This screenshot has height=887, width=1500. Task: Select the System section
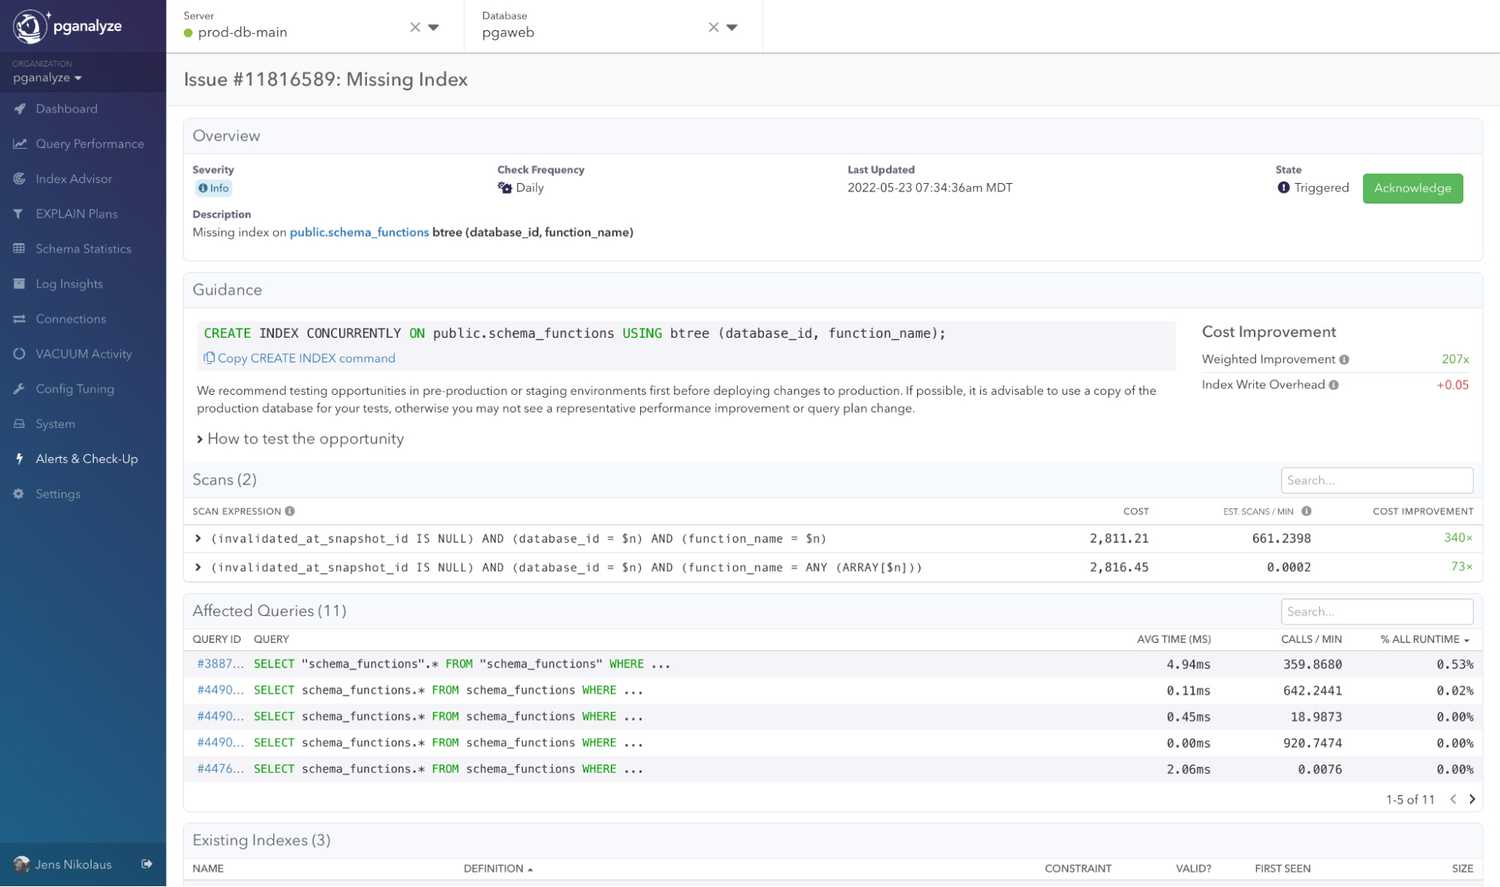pos(55,423)
